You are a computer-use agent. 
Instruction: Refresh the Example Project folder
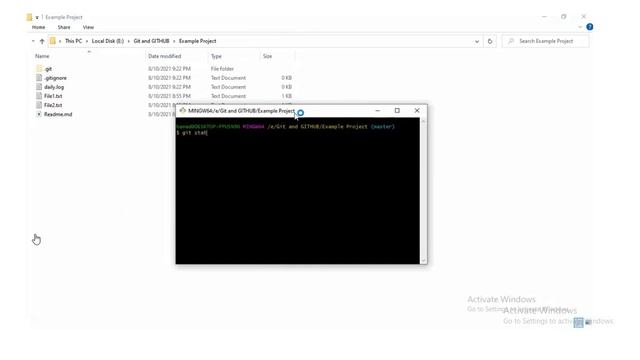(490, 41)
